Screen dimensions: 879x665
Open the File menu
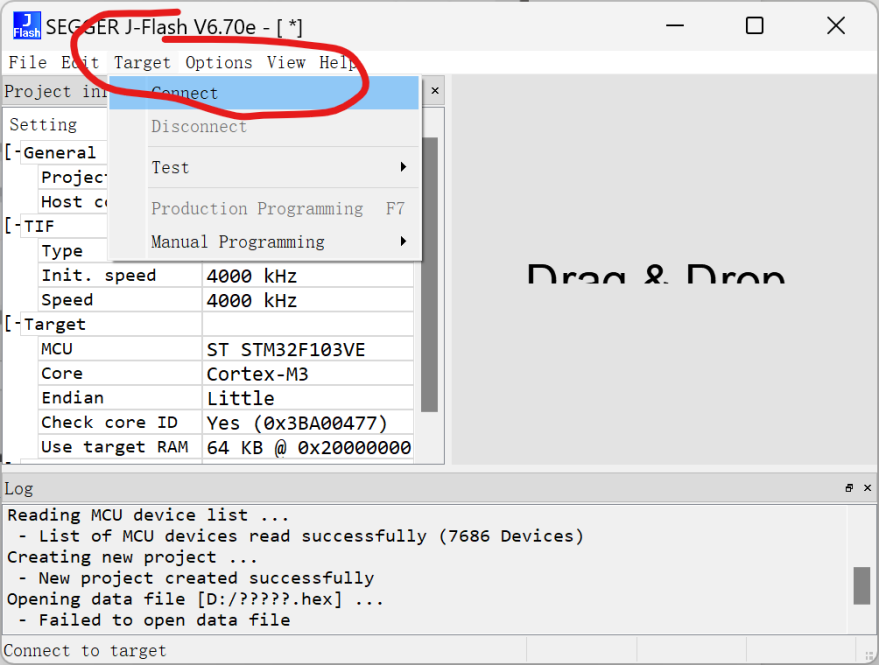(27, 62)
